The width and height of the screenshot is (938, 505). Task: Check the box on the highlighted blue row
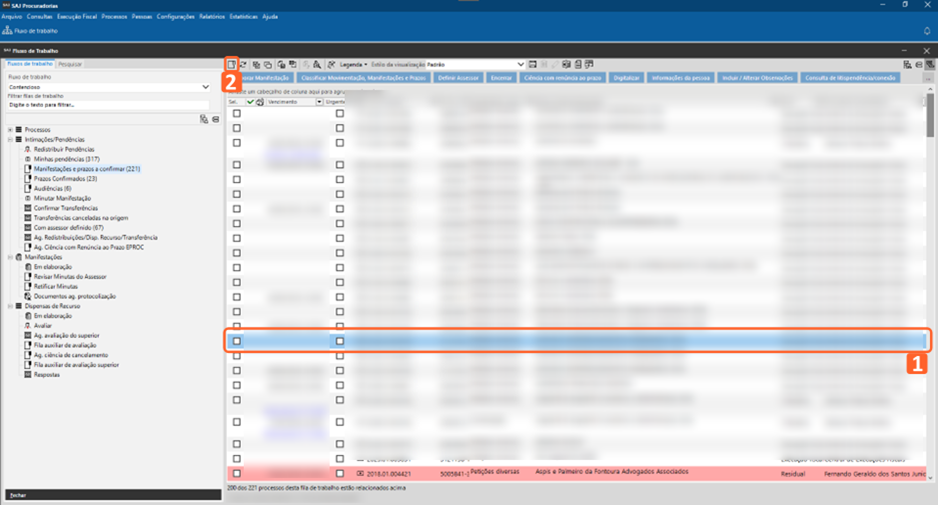[237, 341]
